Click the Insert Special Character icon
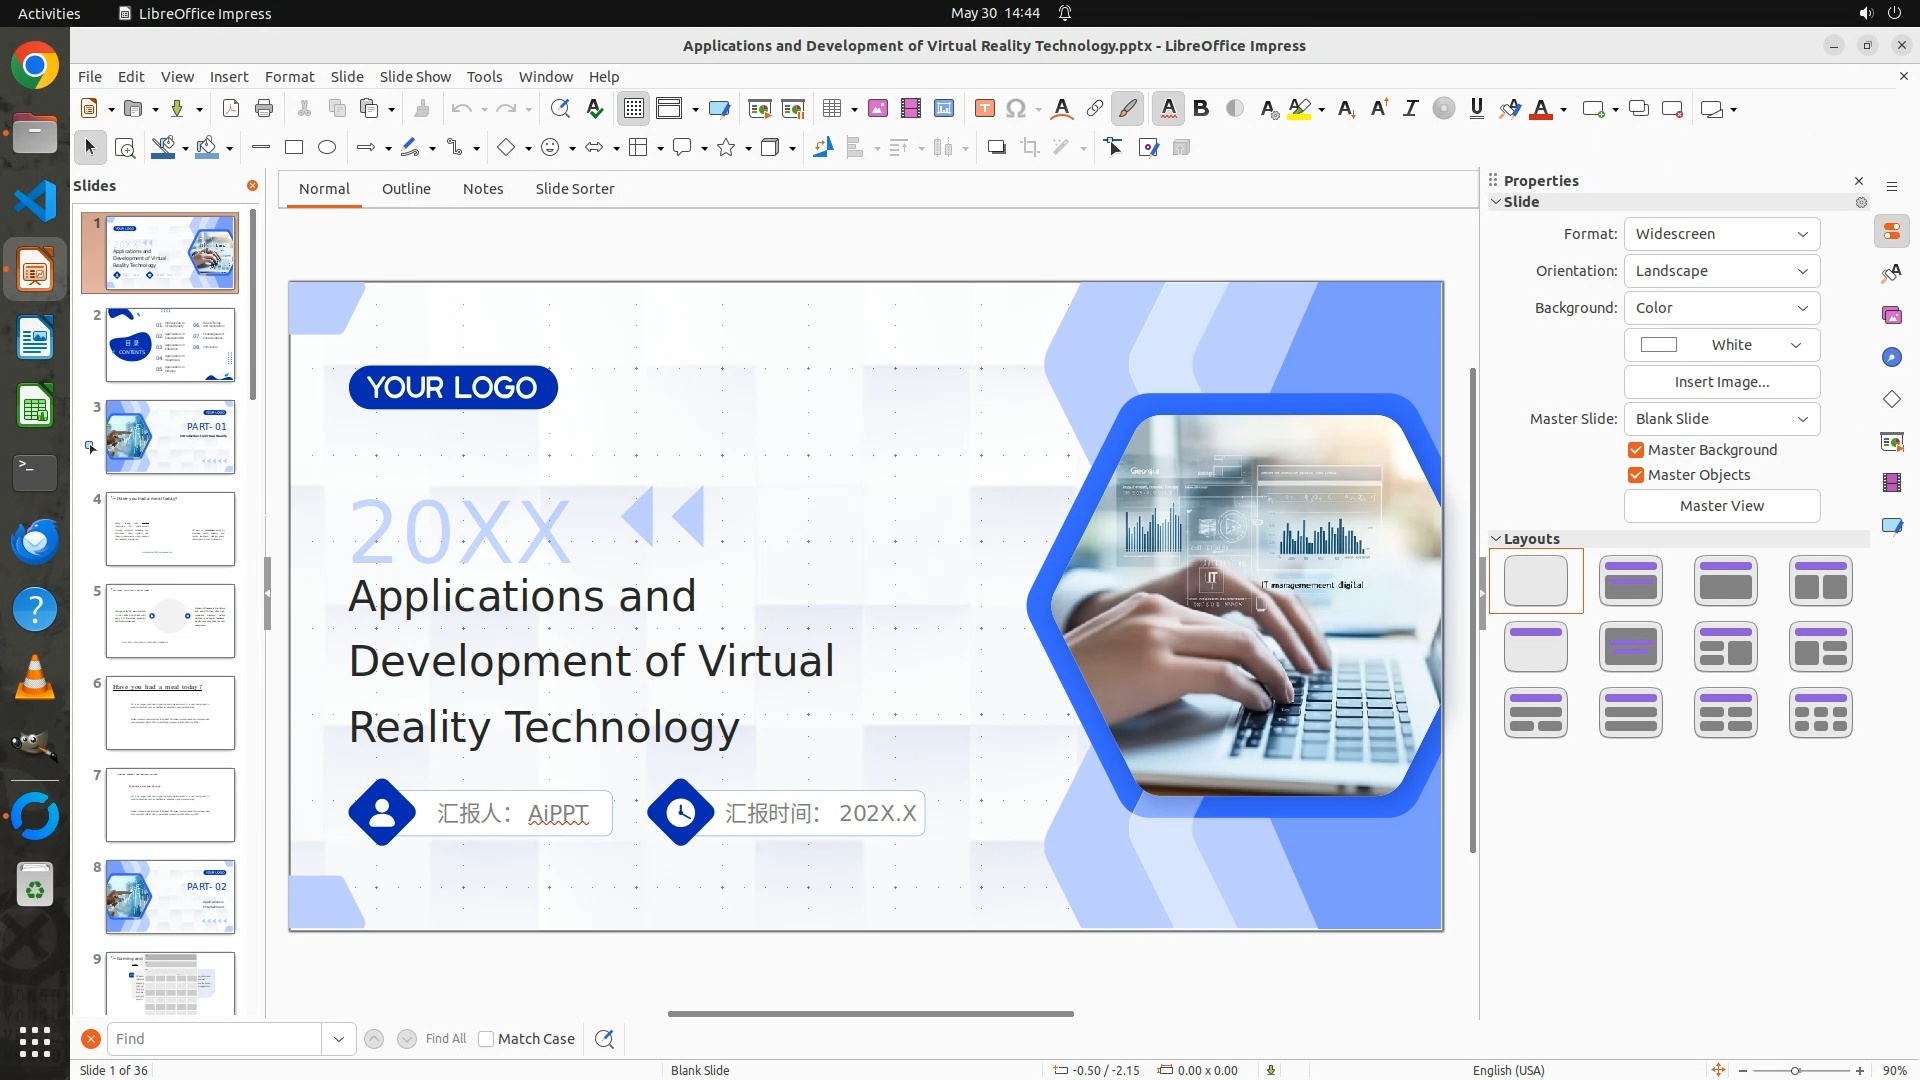 point(1016,109)
